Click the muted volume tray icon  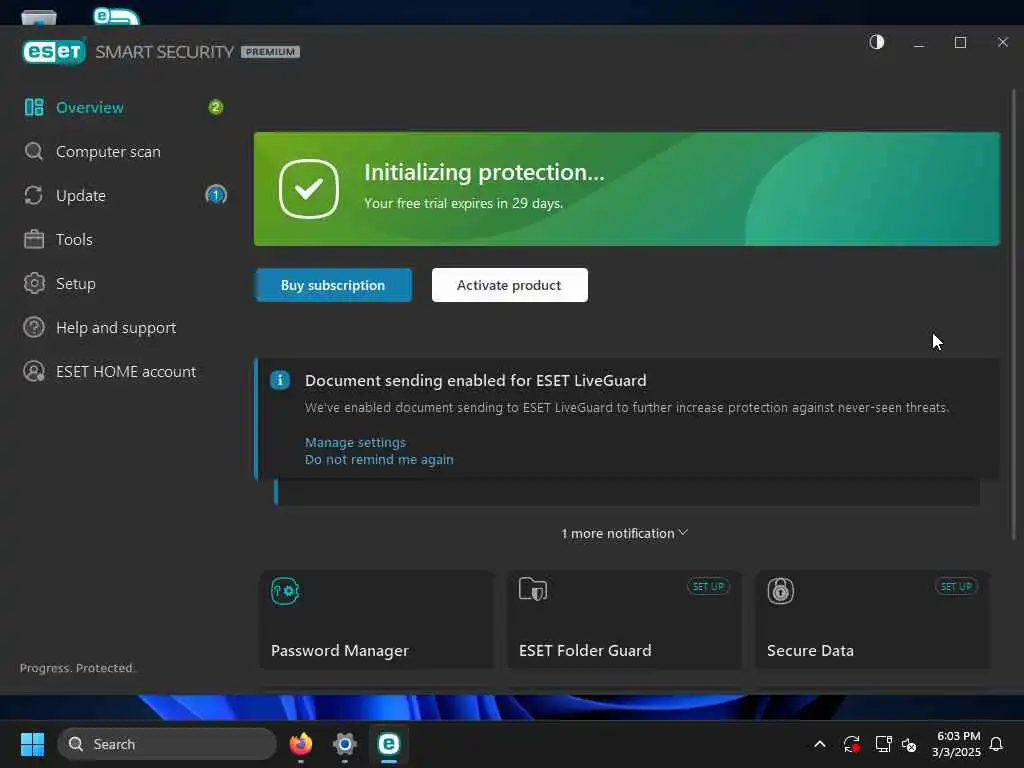click(908, 744)
